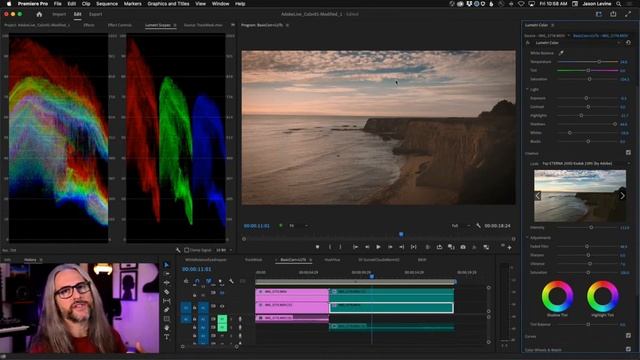
Task: Open the Sequence menu
Action: (x=107, y=4)
